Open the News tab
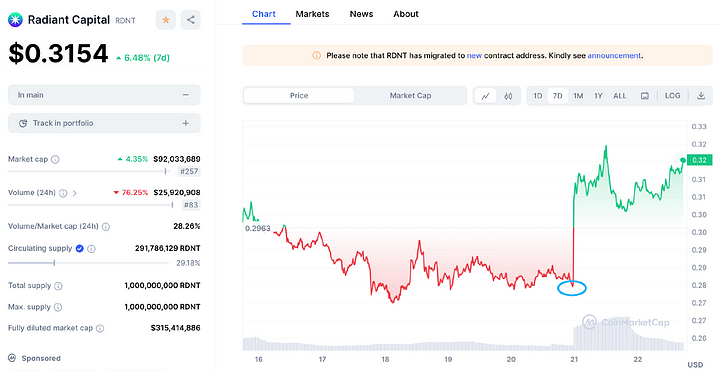This screenshot has width=720, height=371. pyautogui.click(x=361, y=14)
